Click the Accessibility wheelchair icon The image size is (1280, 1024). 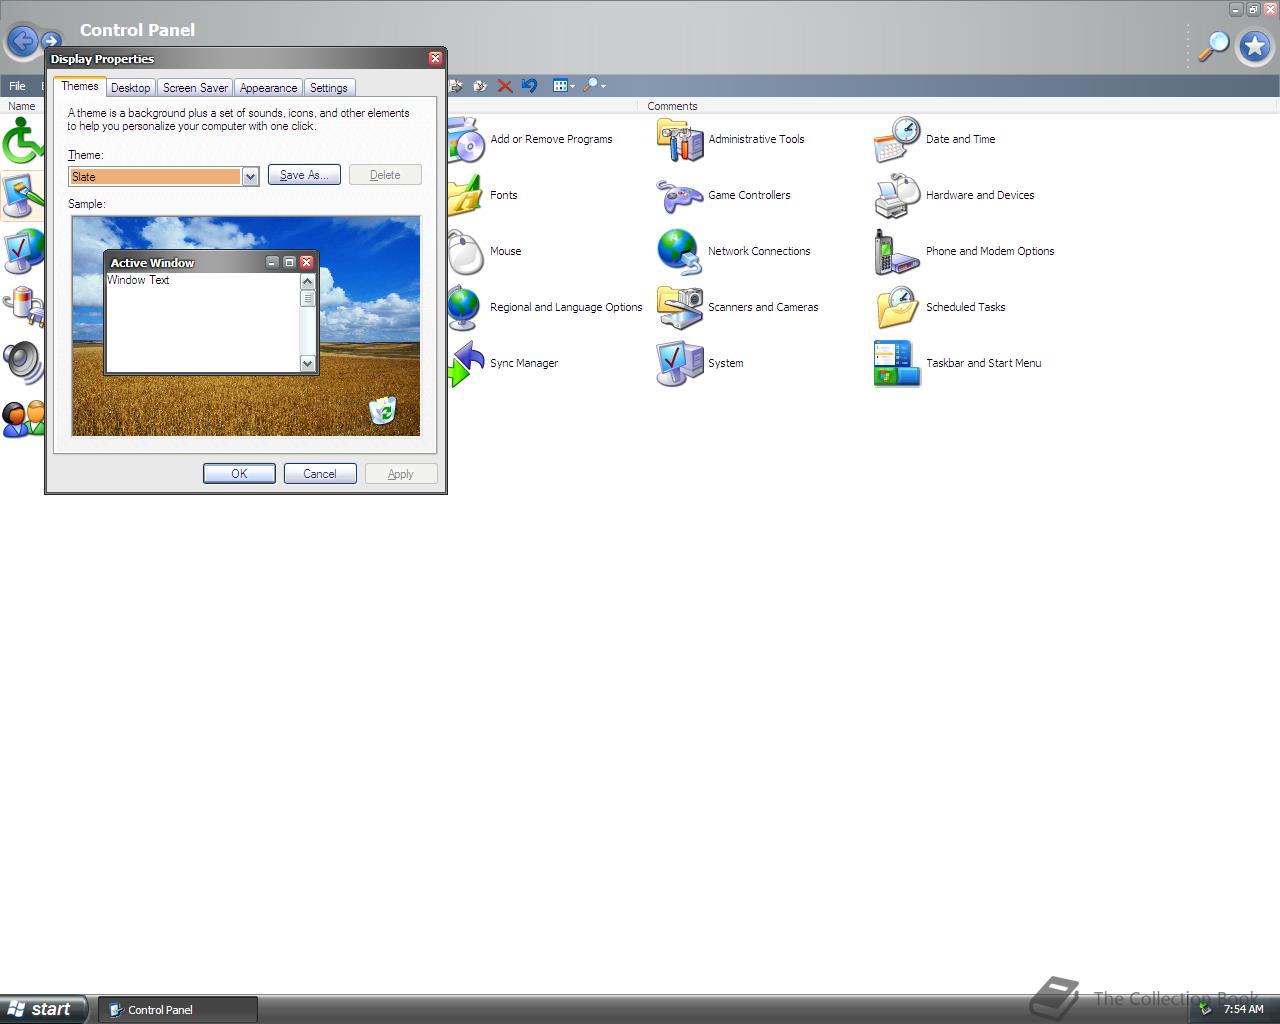tap(22, 140)
